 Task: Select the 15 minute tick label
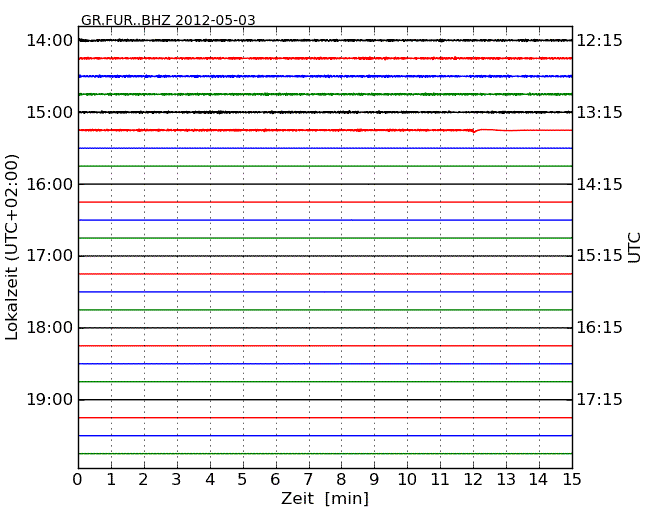tap(572, 480)
